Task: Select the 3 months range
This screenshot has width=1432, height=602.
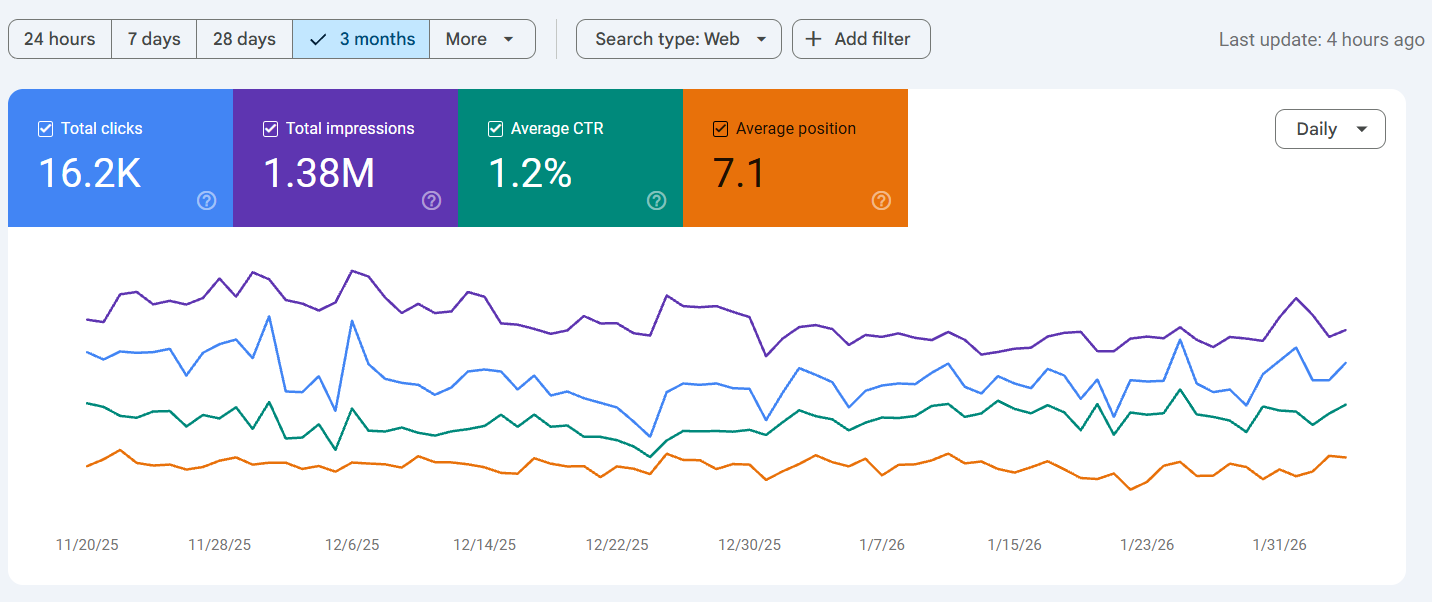Action: pos(361,39)
